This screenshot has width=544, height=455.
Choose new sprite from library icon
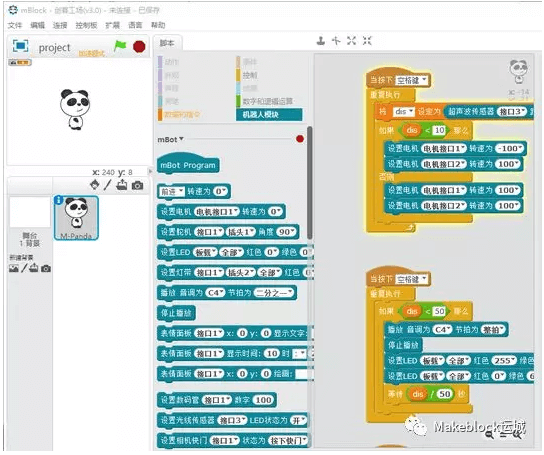pyautogui.click(x=95, y=185)
